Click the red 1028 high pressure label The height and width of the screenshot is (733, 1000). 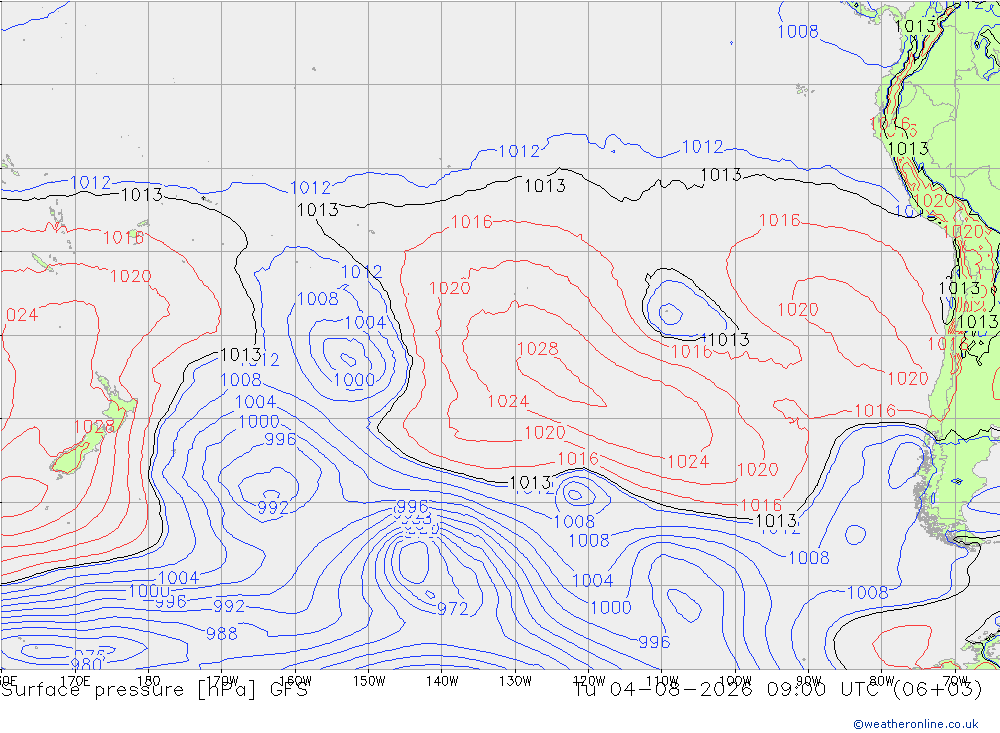(x=538, y=349)
